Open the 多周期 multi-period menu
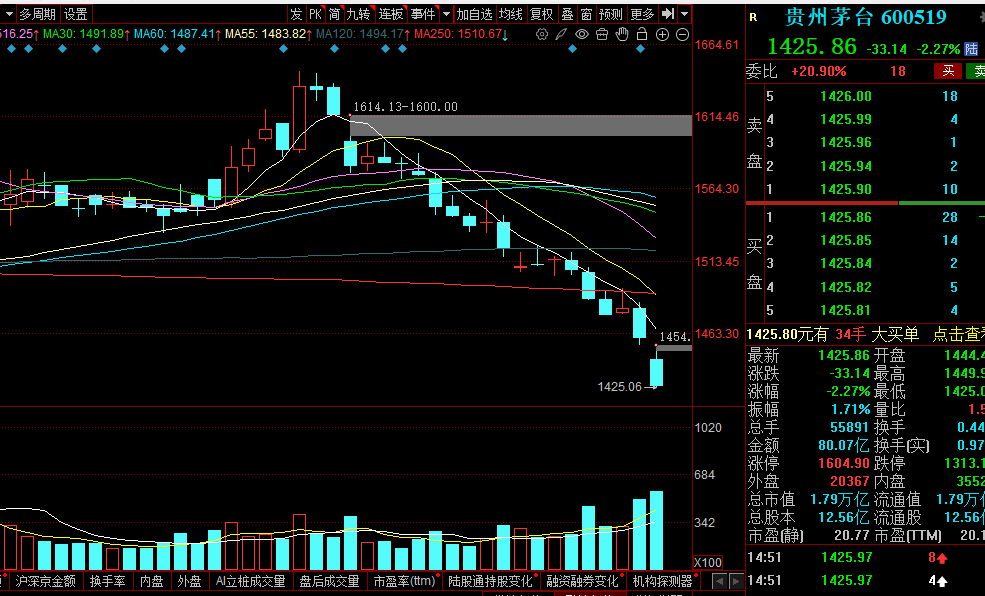This screenshot has width=985, height=596. coord(37,14)
